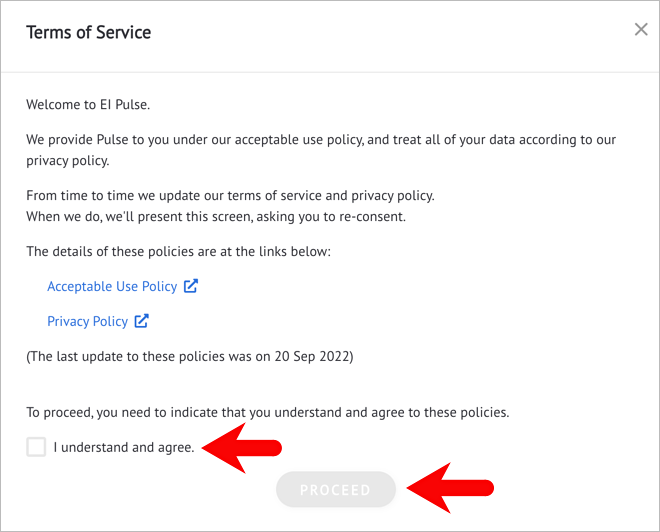
Task: Click the 'To proceed, you need to indicate' sentence
Action: (x=268, y=412)
